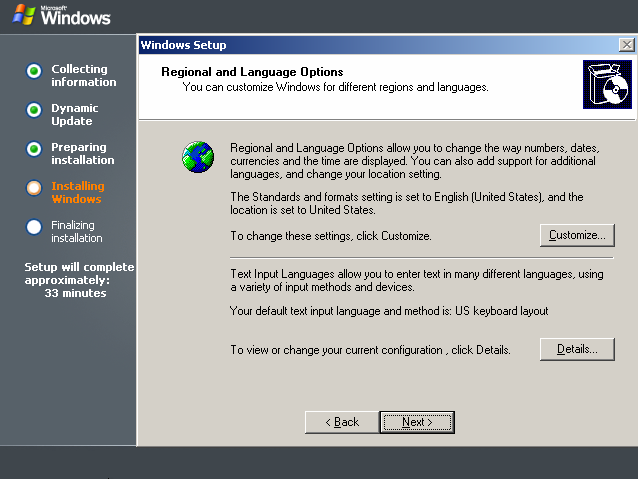This screenshot has height=479, width=638.
Task: Click the 'Collecting information' label
Action: coord(84,75)
